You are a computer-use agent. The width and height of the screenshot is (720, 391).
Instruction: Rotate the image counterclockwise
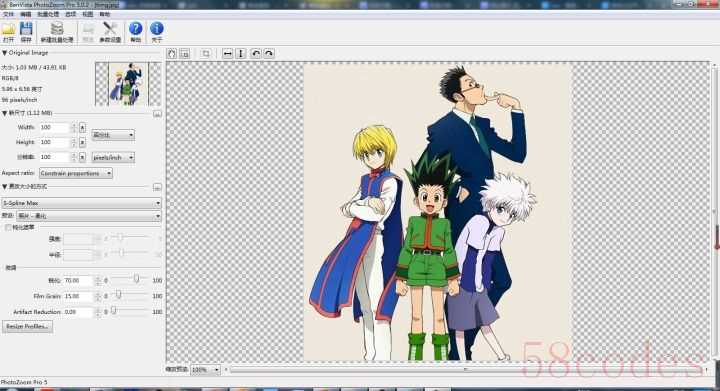pyautogui.click(x=256, y=54)
